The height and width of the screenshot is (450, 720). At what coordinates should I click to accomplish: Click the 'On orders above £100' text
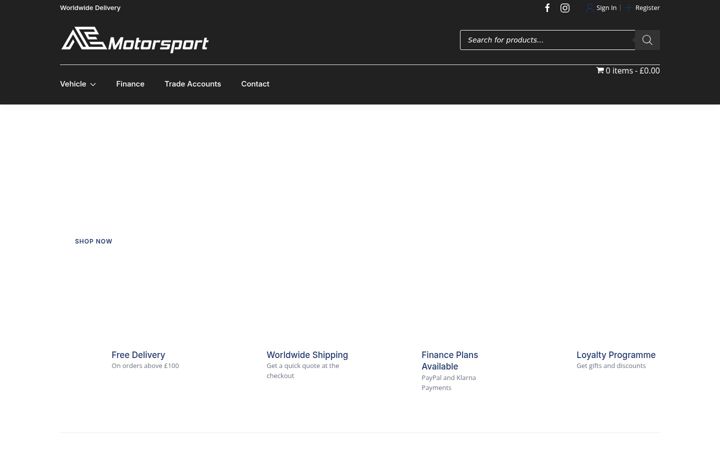tap(145, 366)
